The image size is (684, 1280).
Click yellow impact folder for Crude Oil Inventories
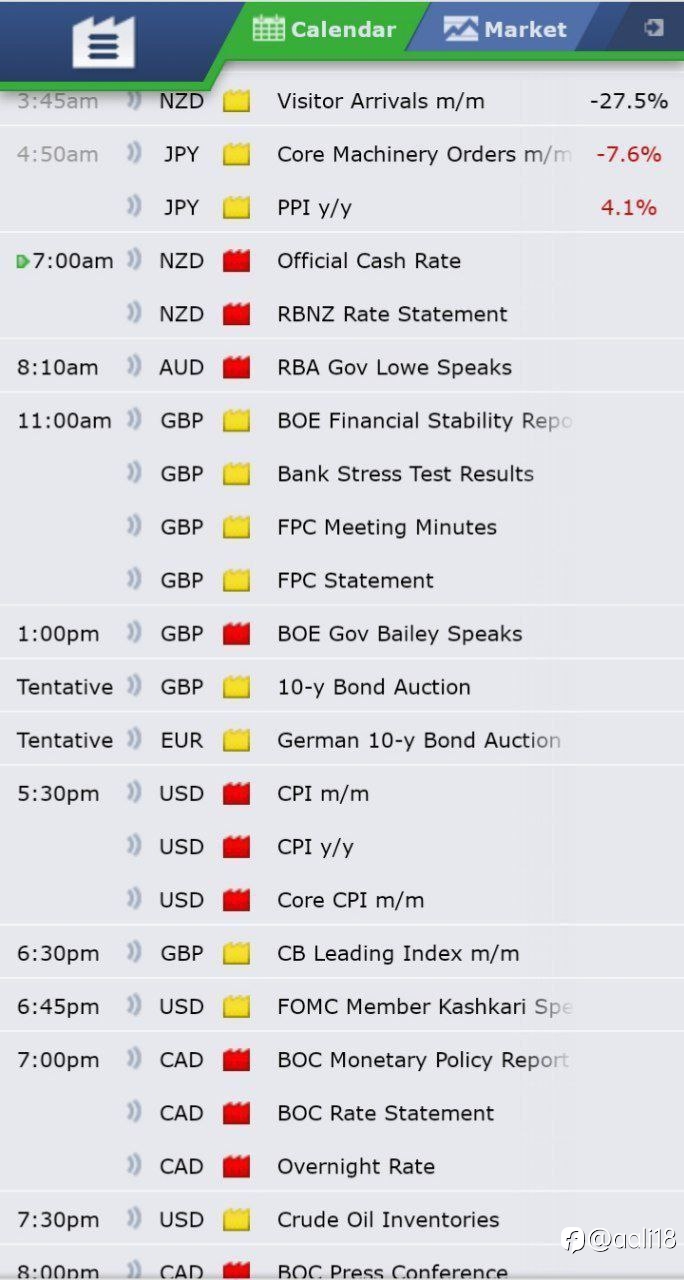point(236,1220)
